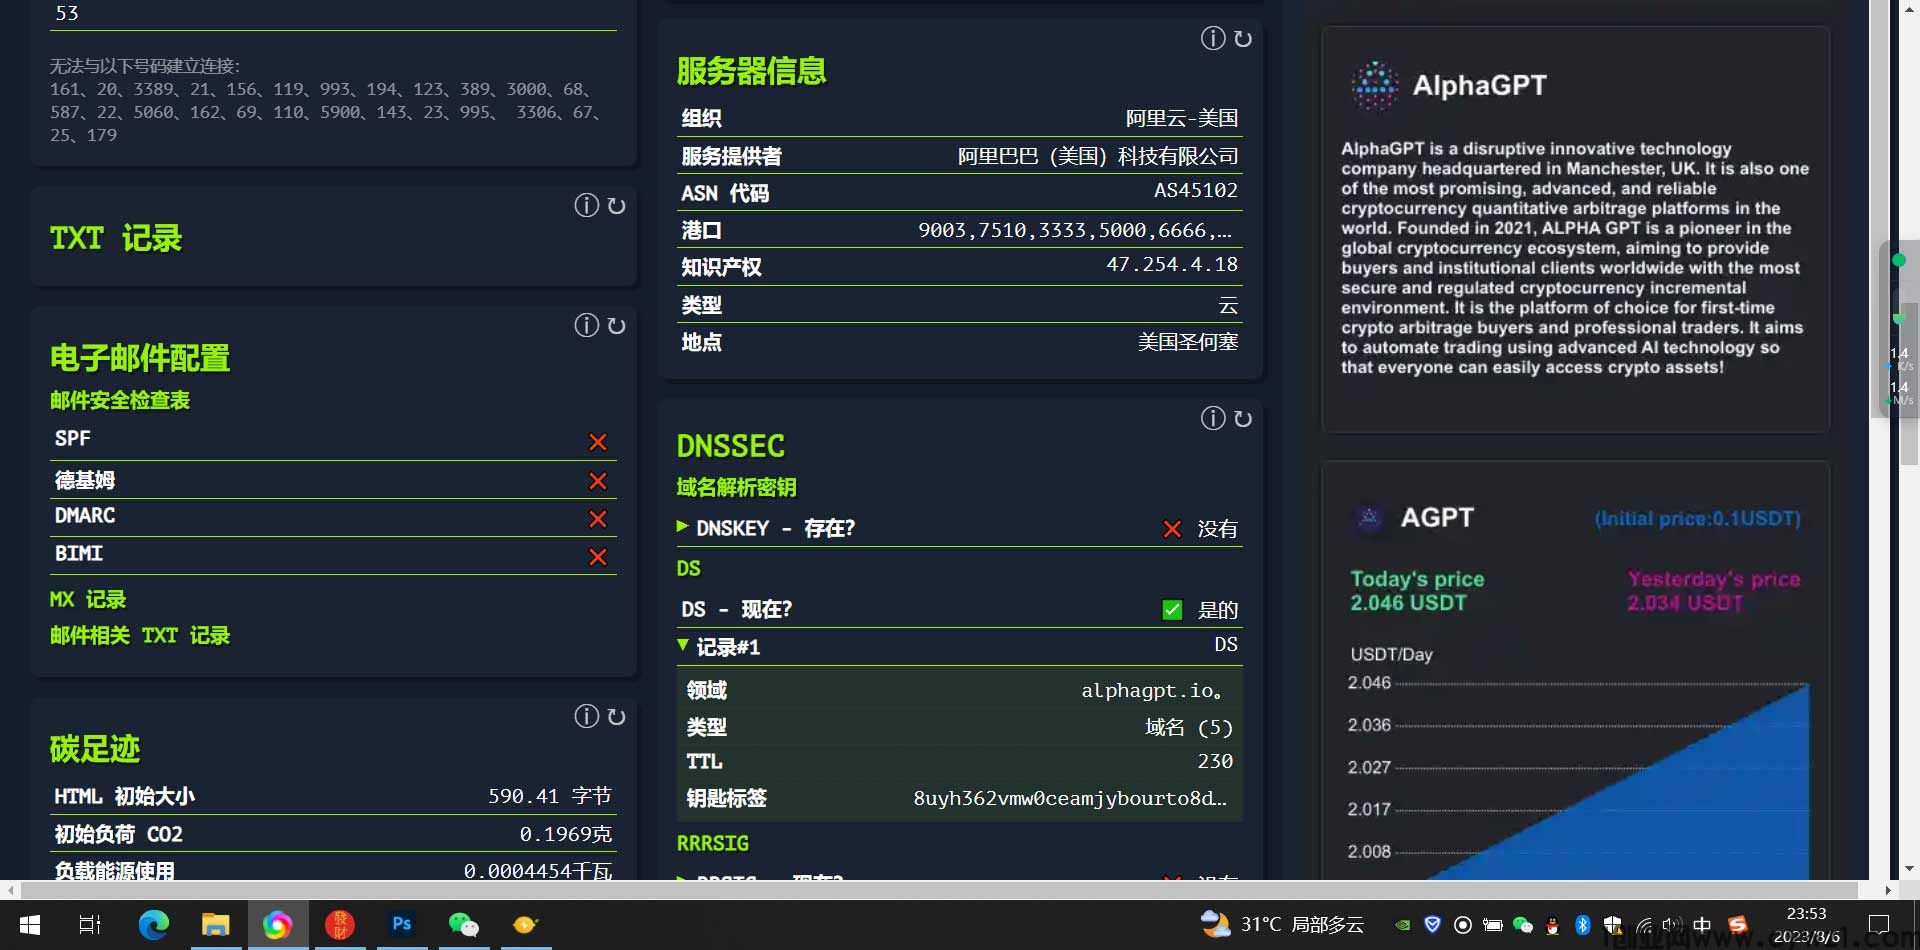The width and height of the screenshot is (1920, 950).
Task: Open info icon for 碳足迹 card
Action: pos(586,716)
